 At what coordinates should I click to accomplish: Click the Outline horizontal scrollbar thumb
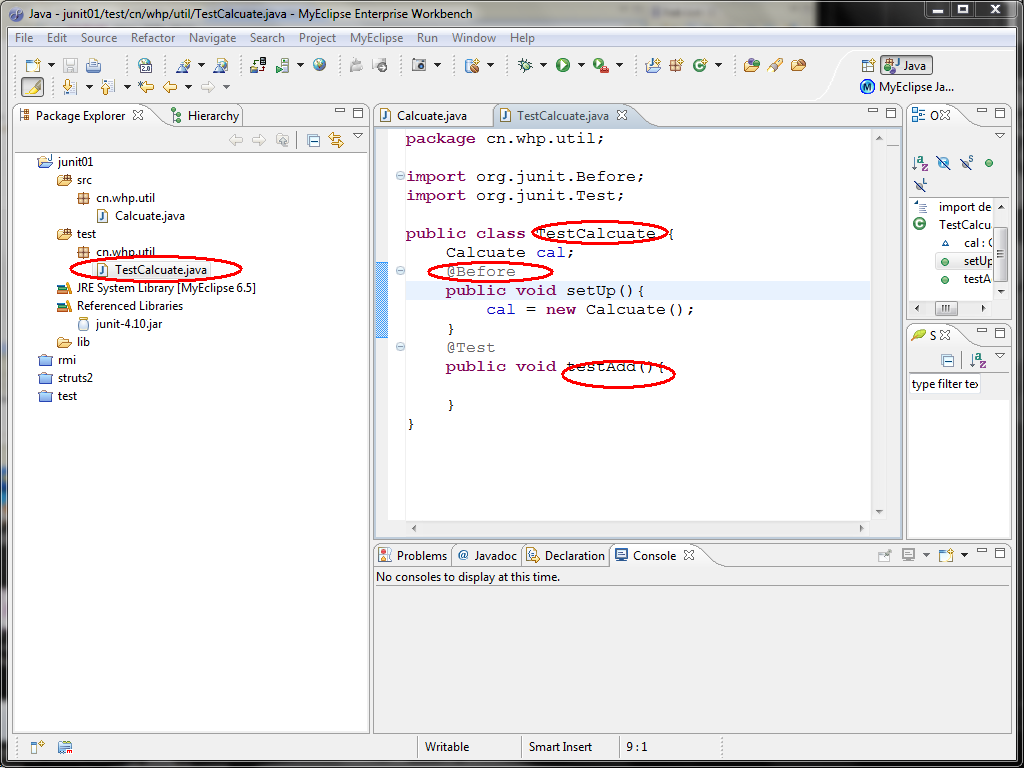[946, 308]
